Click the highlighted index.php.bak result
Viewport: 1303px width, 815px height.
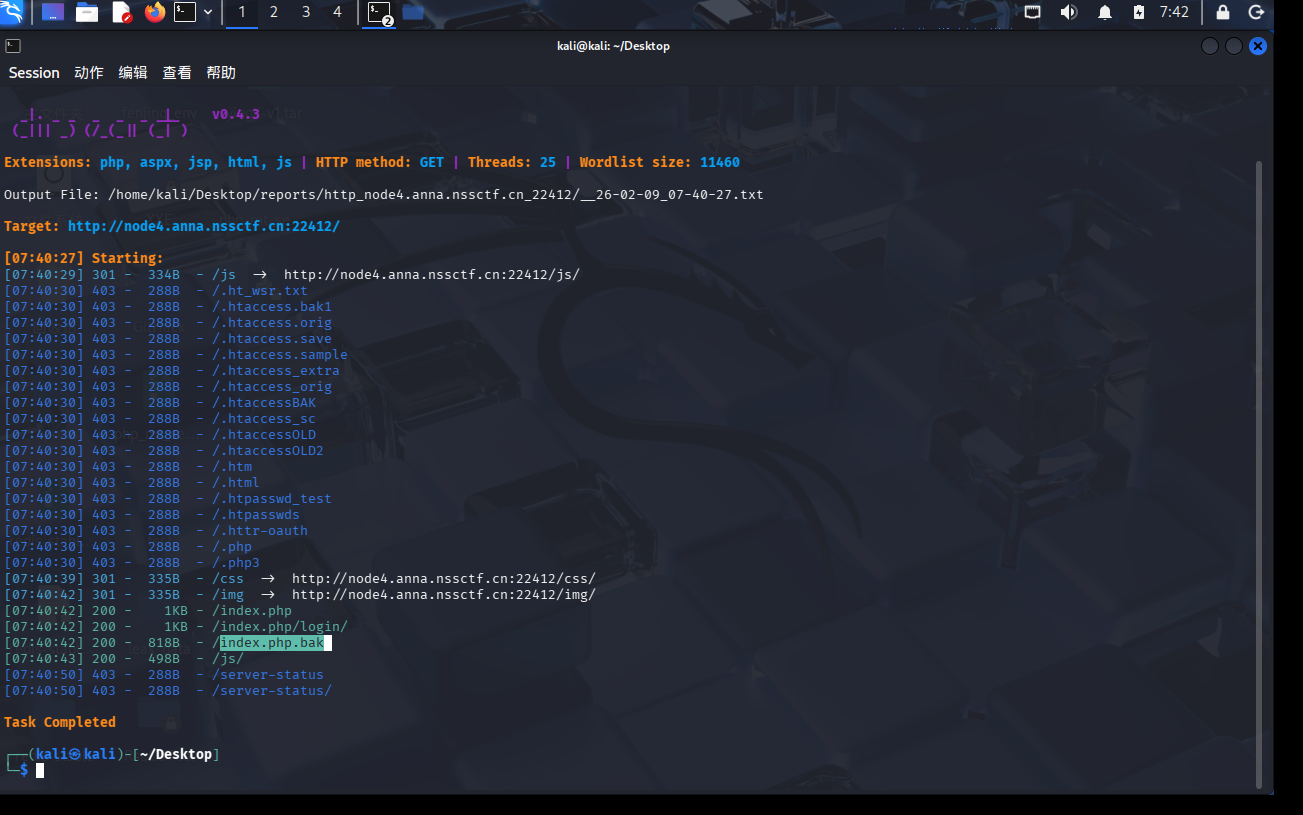pos(272,643)
